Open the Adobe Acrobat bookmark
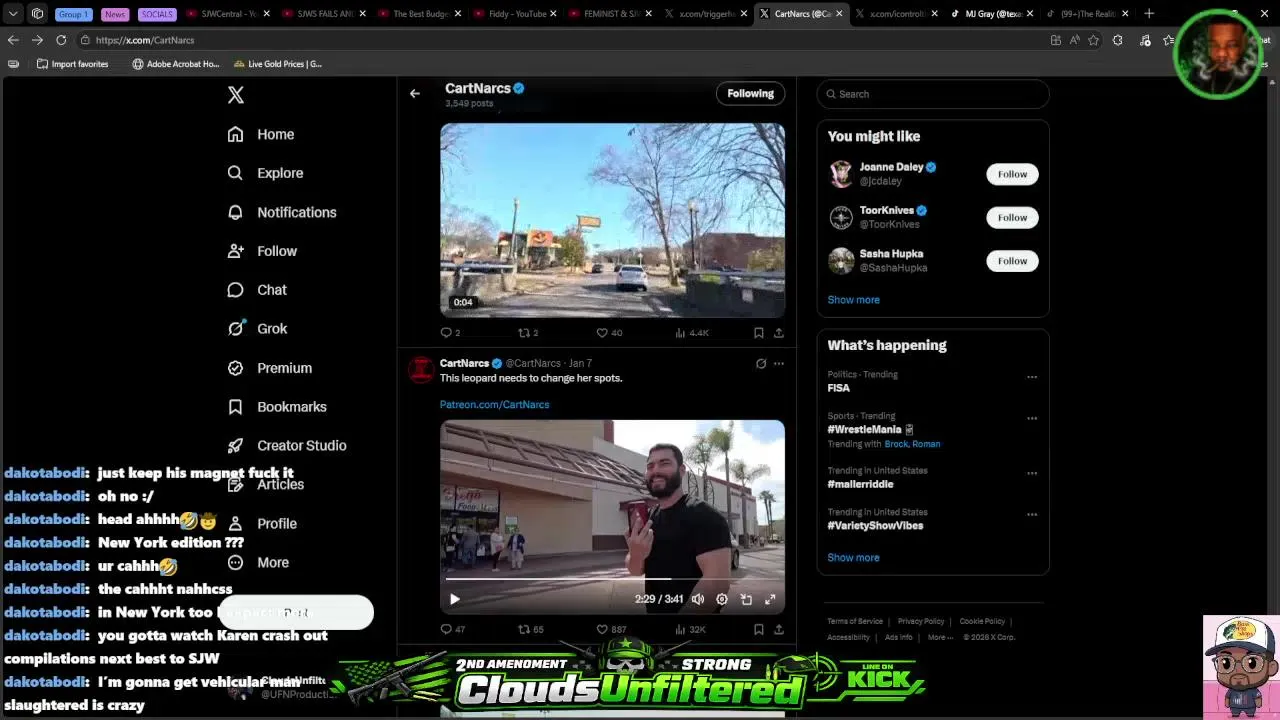 tap(176, 64)
